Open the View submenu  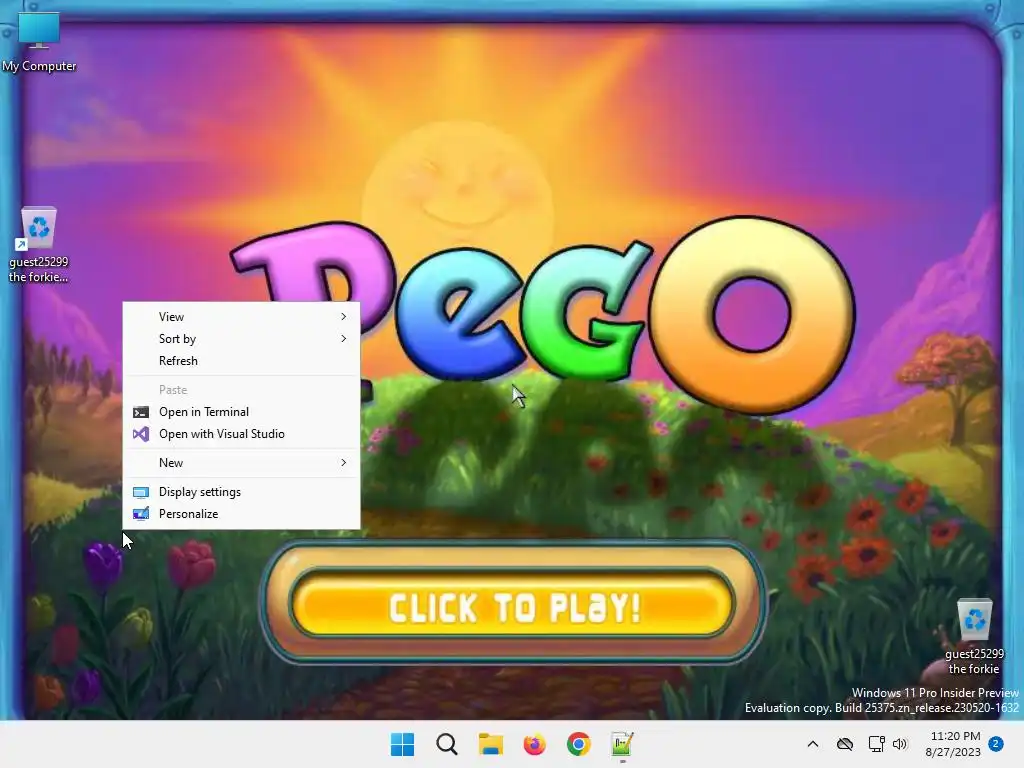(x=242, y=317)
